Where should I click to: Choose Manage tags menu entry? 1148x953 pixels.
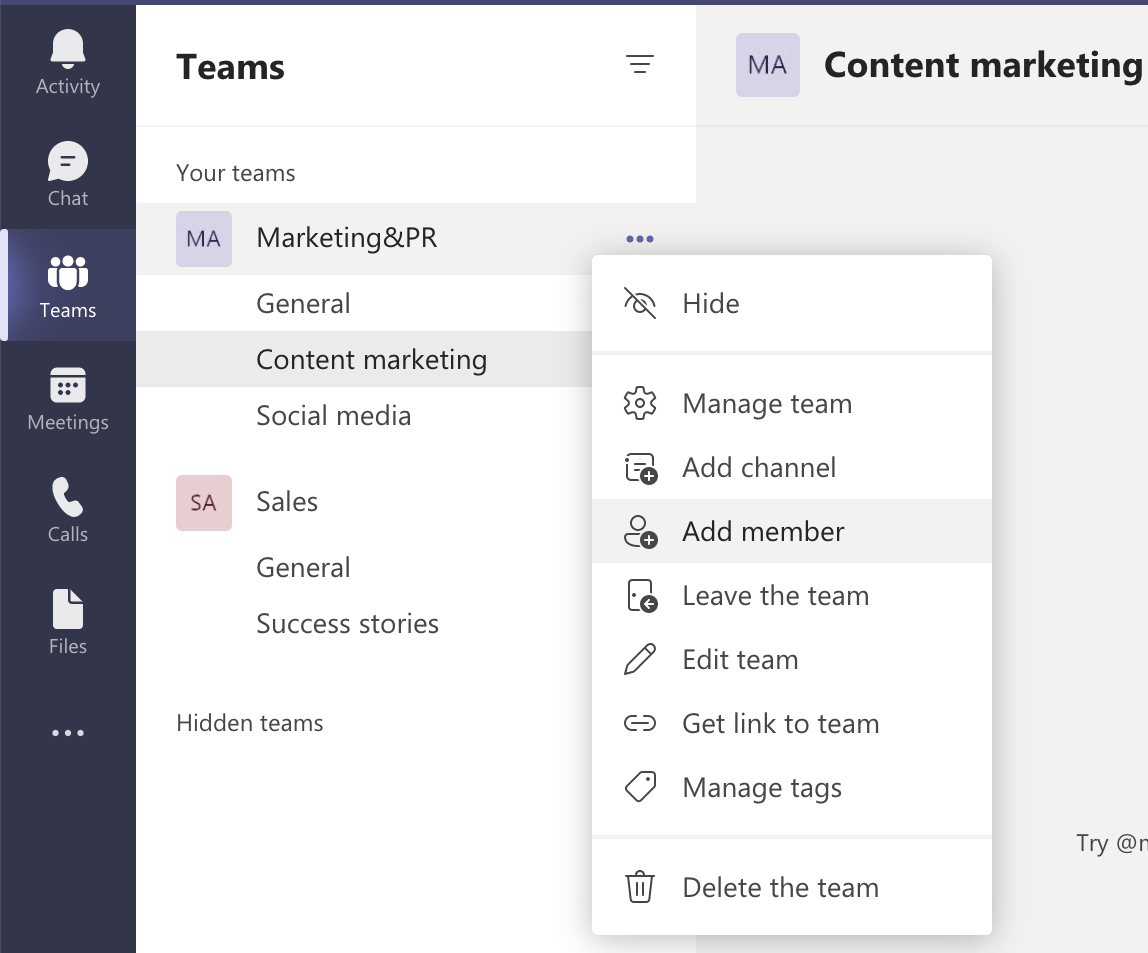coord(791,788)
